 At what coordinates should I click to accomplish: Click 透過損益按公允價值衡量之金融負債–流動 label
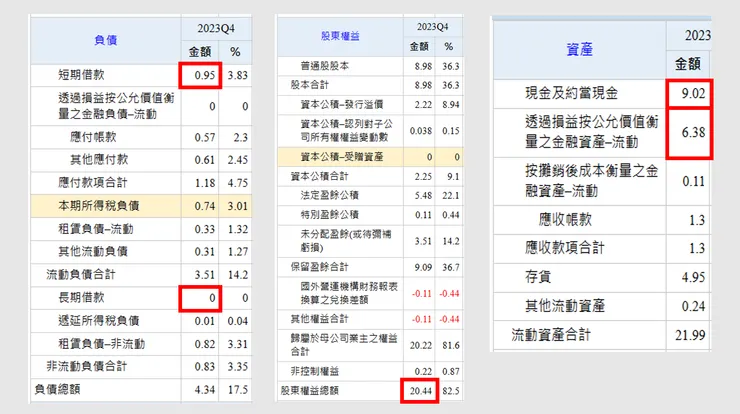(x=116, y=106)
